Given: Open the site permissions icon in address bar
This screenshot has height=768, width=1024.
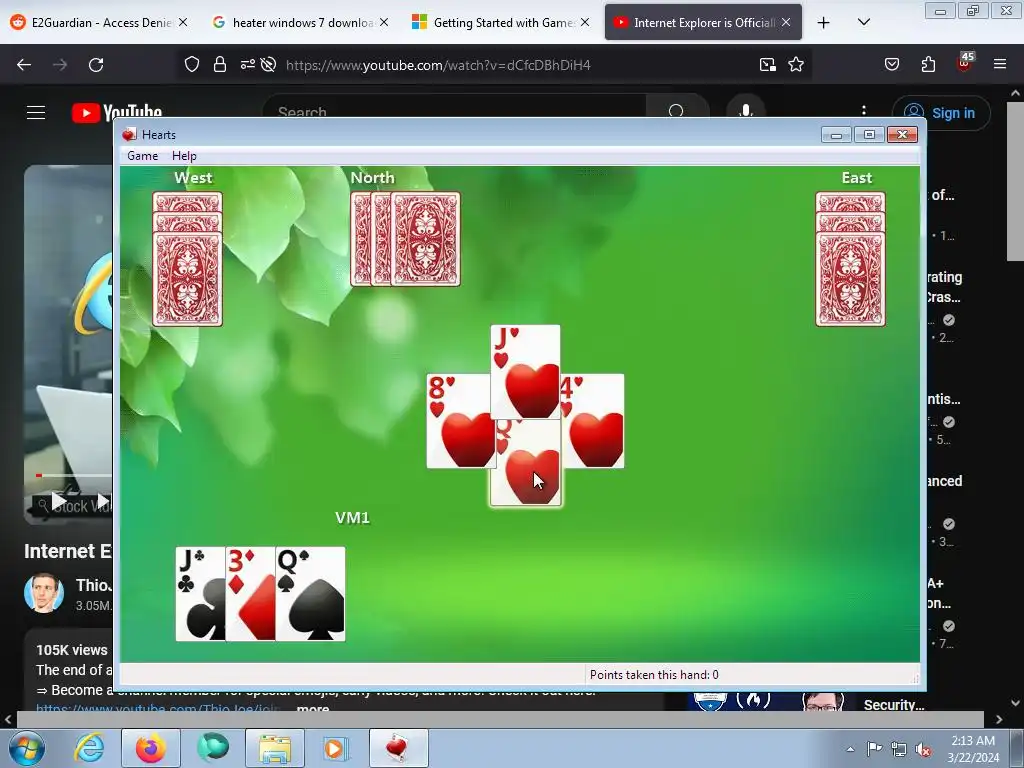Looking at the screenshot, I should click(248, 64).
